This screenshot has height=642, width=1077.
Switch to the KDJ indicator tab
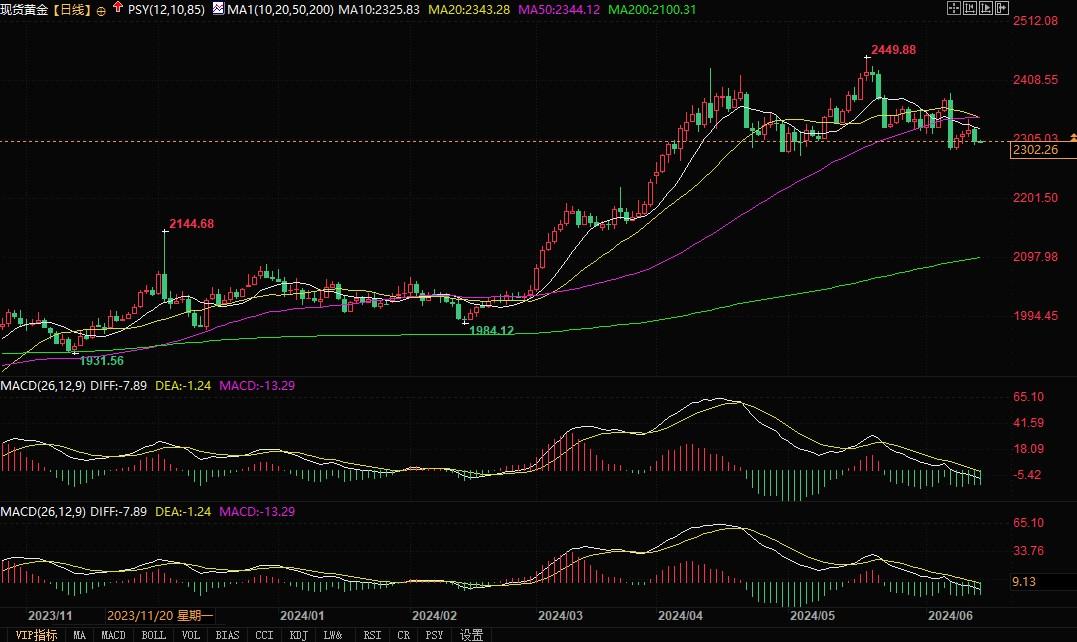coord(297,634)
